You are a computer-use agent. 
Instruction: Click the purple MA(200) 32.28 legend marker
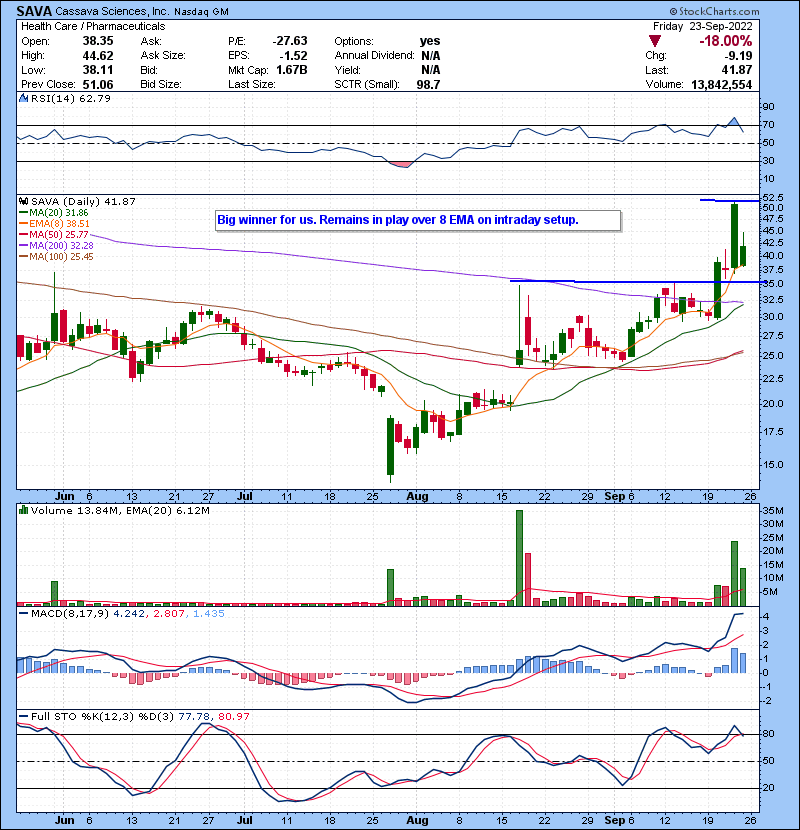(x=24, y=246)
